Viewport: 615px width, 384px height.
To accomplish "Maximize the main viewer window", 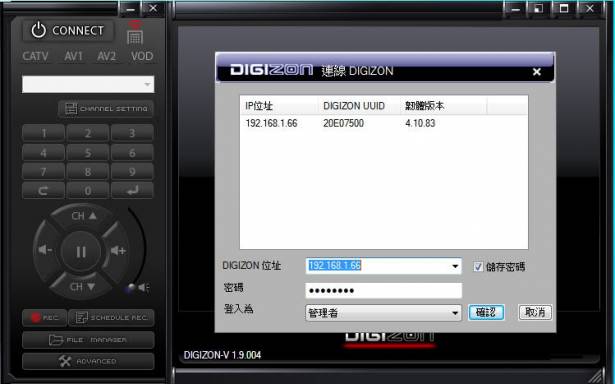I will click(x=564, y=9).
